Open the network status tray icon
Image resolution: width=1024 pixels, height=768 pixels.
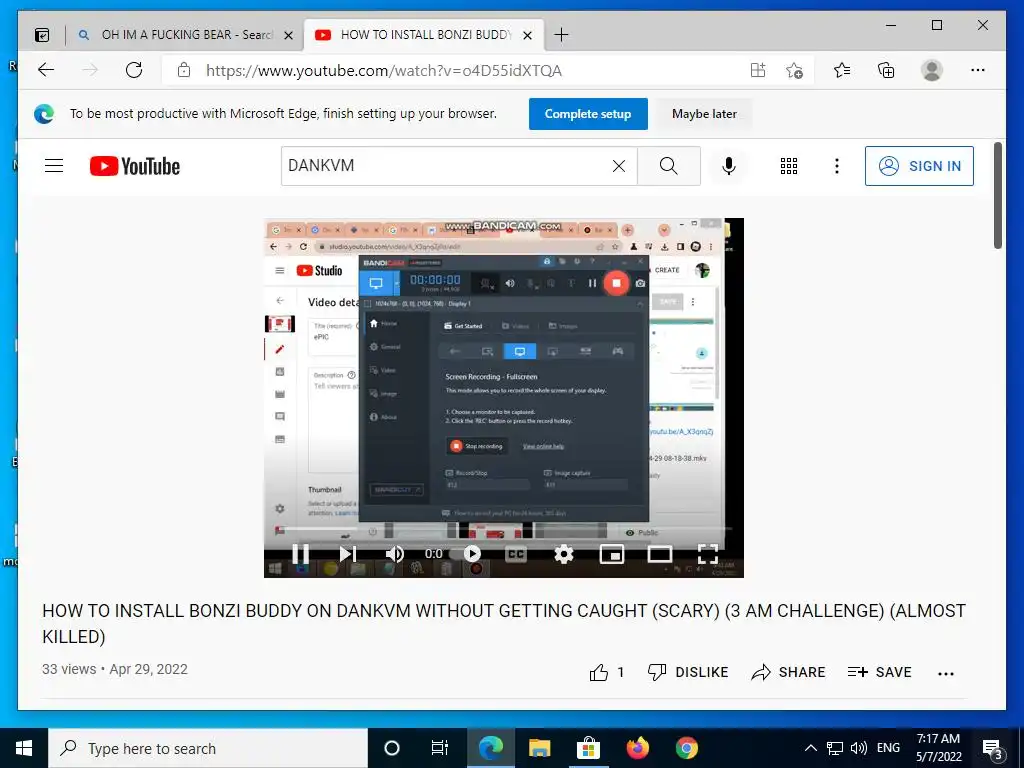tap(835, 748)
